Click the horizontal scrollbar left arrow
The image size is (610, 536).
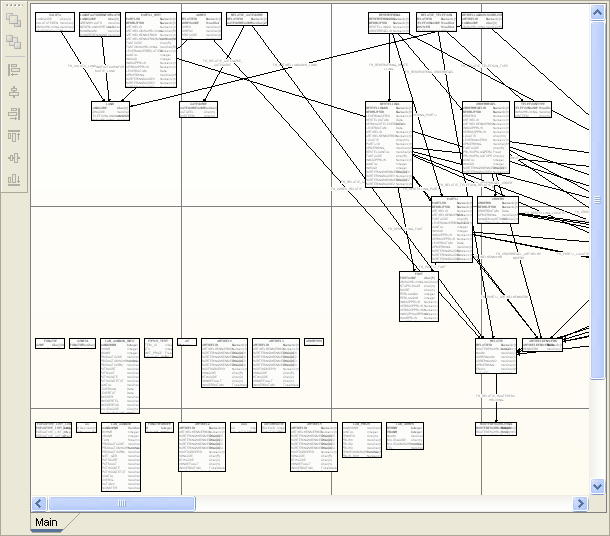click(x=39, y=503)
